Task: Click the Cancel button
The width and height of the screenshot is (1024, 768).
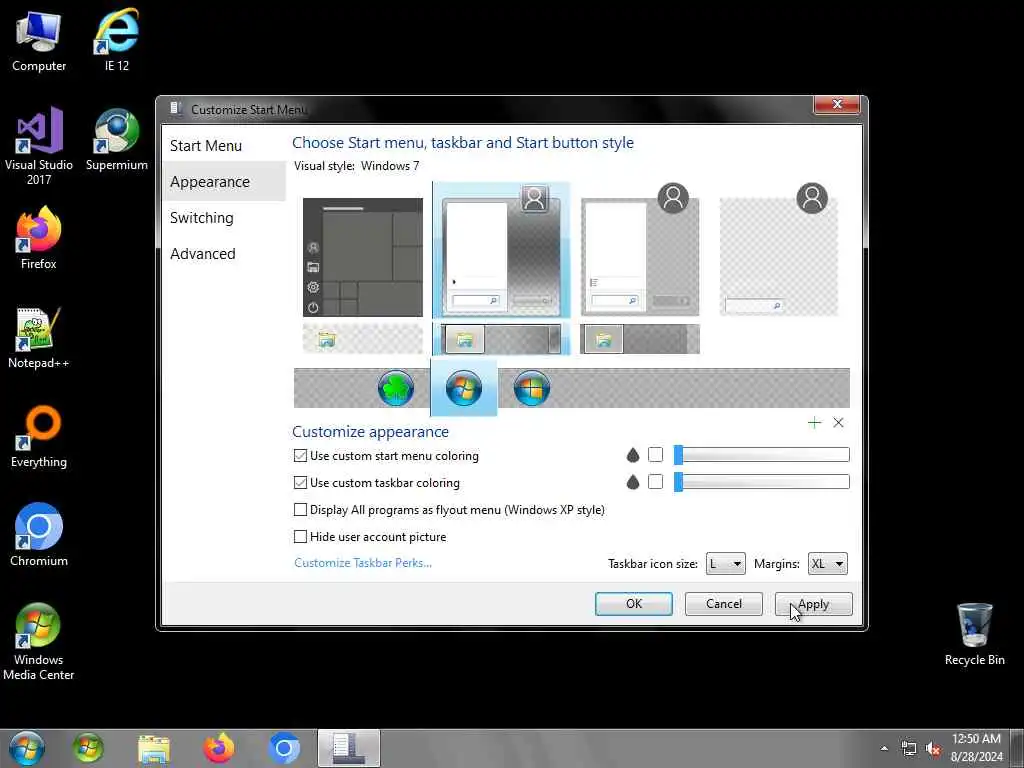Action: coord(724,604)
